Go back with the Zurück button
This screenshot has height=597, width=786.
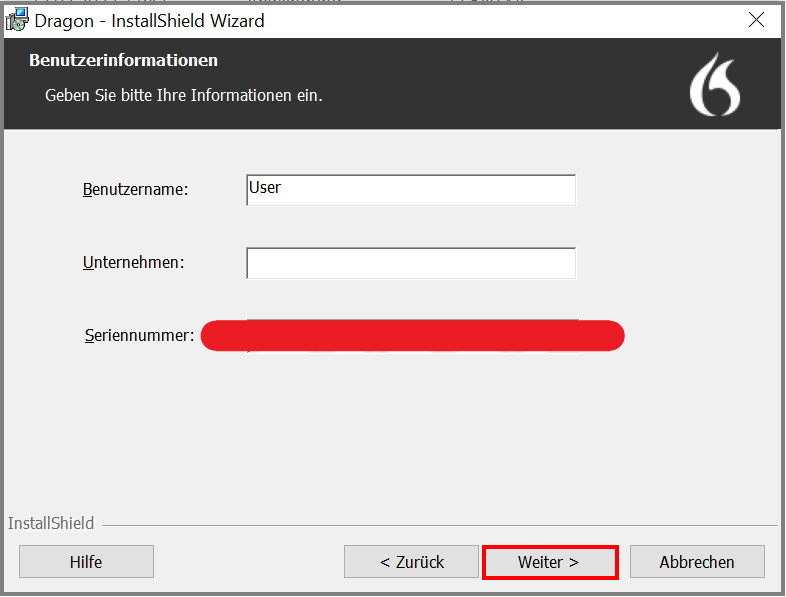tap(411, 562)
